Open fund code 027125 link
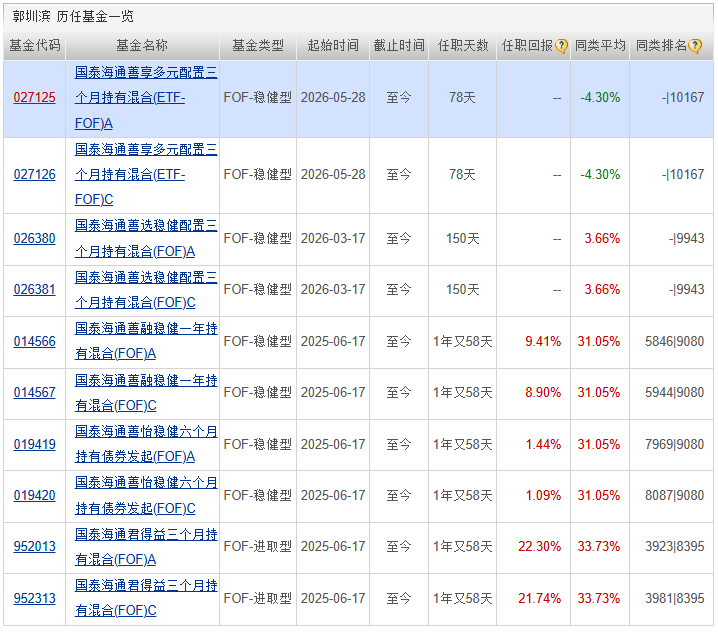718x633 pixels. tap(34, 98)
